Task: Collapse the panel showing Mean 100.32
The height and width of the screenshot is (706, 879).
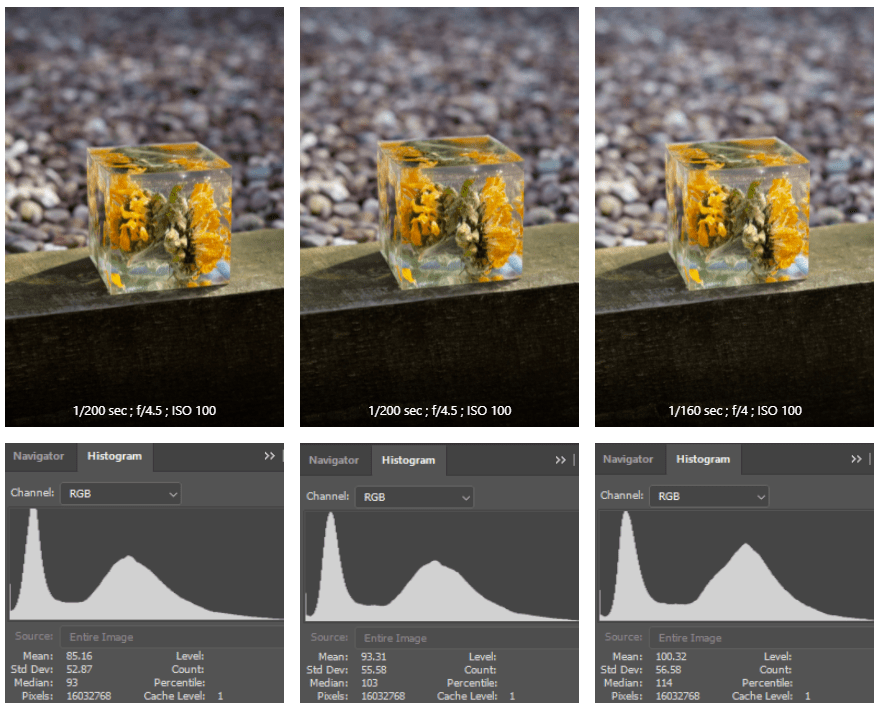Action: 857,459
